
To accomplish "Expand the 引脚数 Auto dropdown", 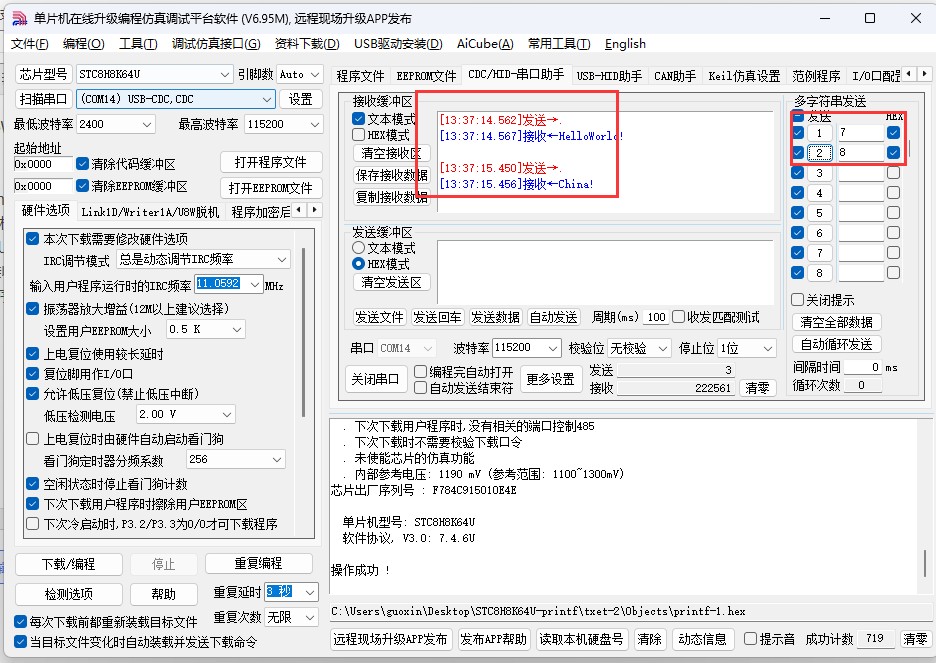I will pos(315,75).
